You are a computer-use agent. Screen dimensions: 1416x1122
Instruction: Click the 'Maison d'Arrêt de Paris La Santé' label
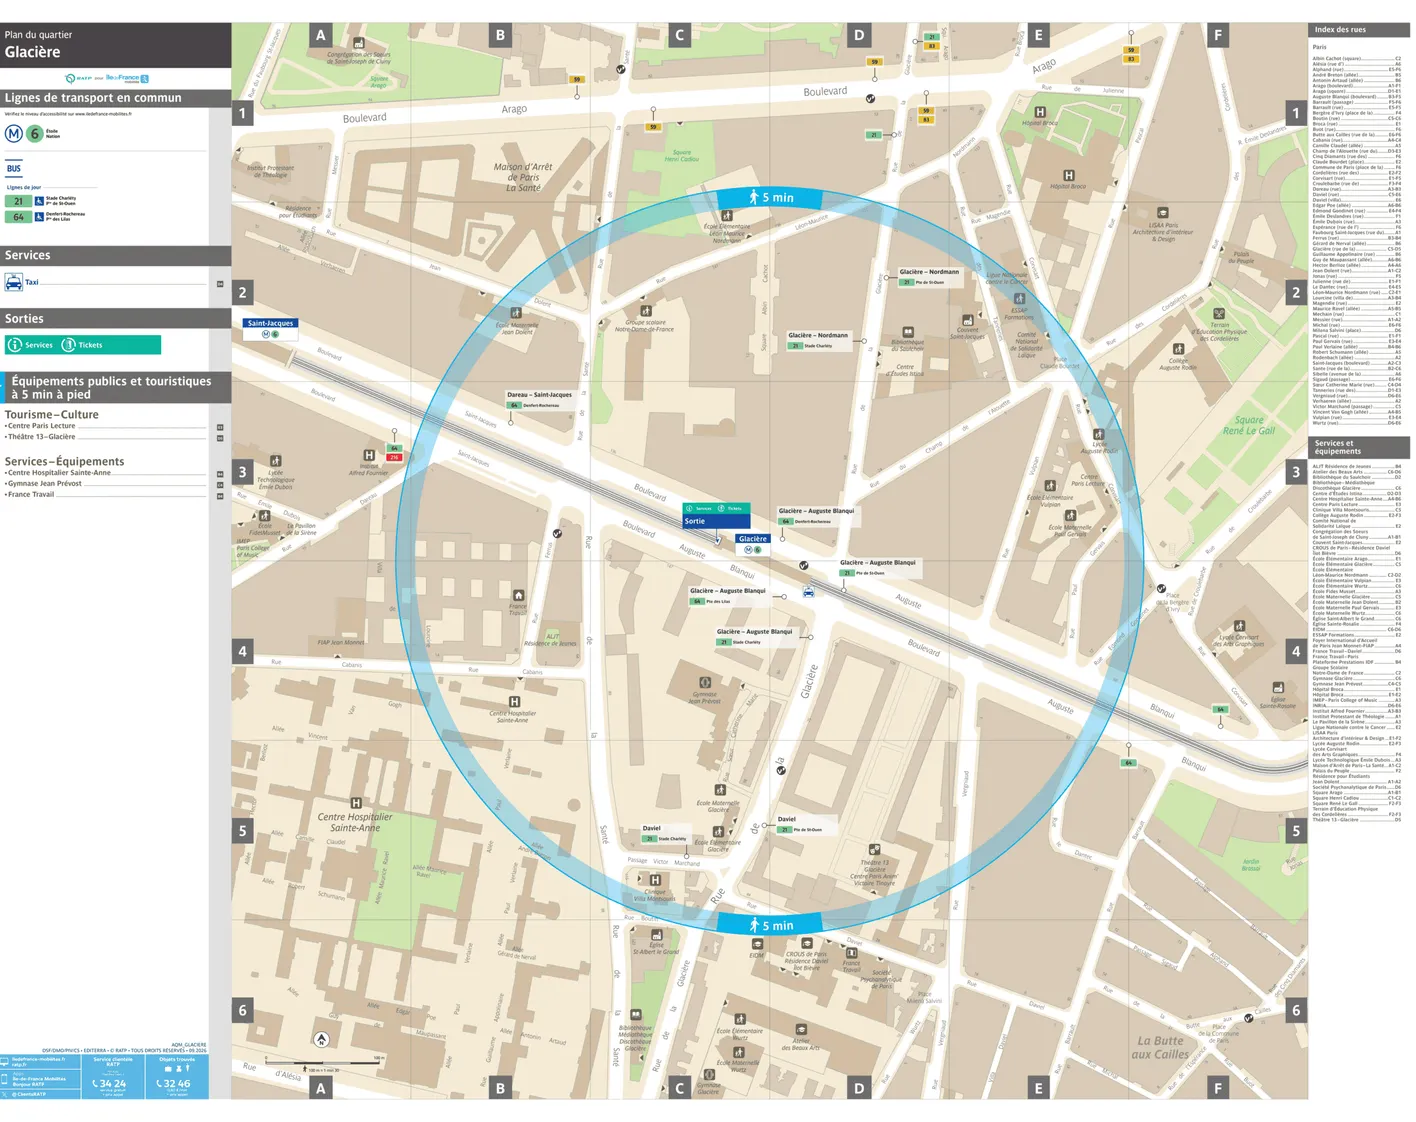click(x=522, y=177)
